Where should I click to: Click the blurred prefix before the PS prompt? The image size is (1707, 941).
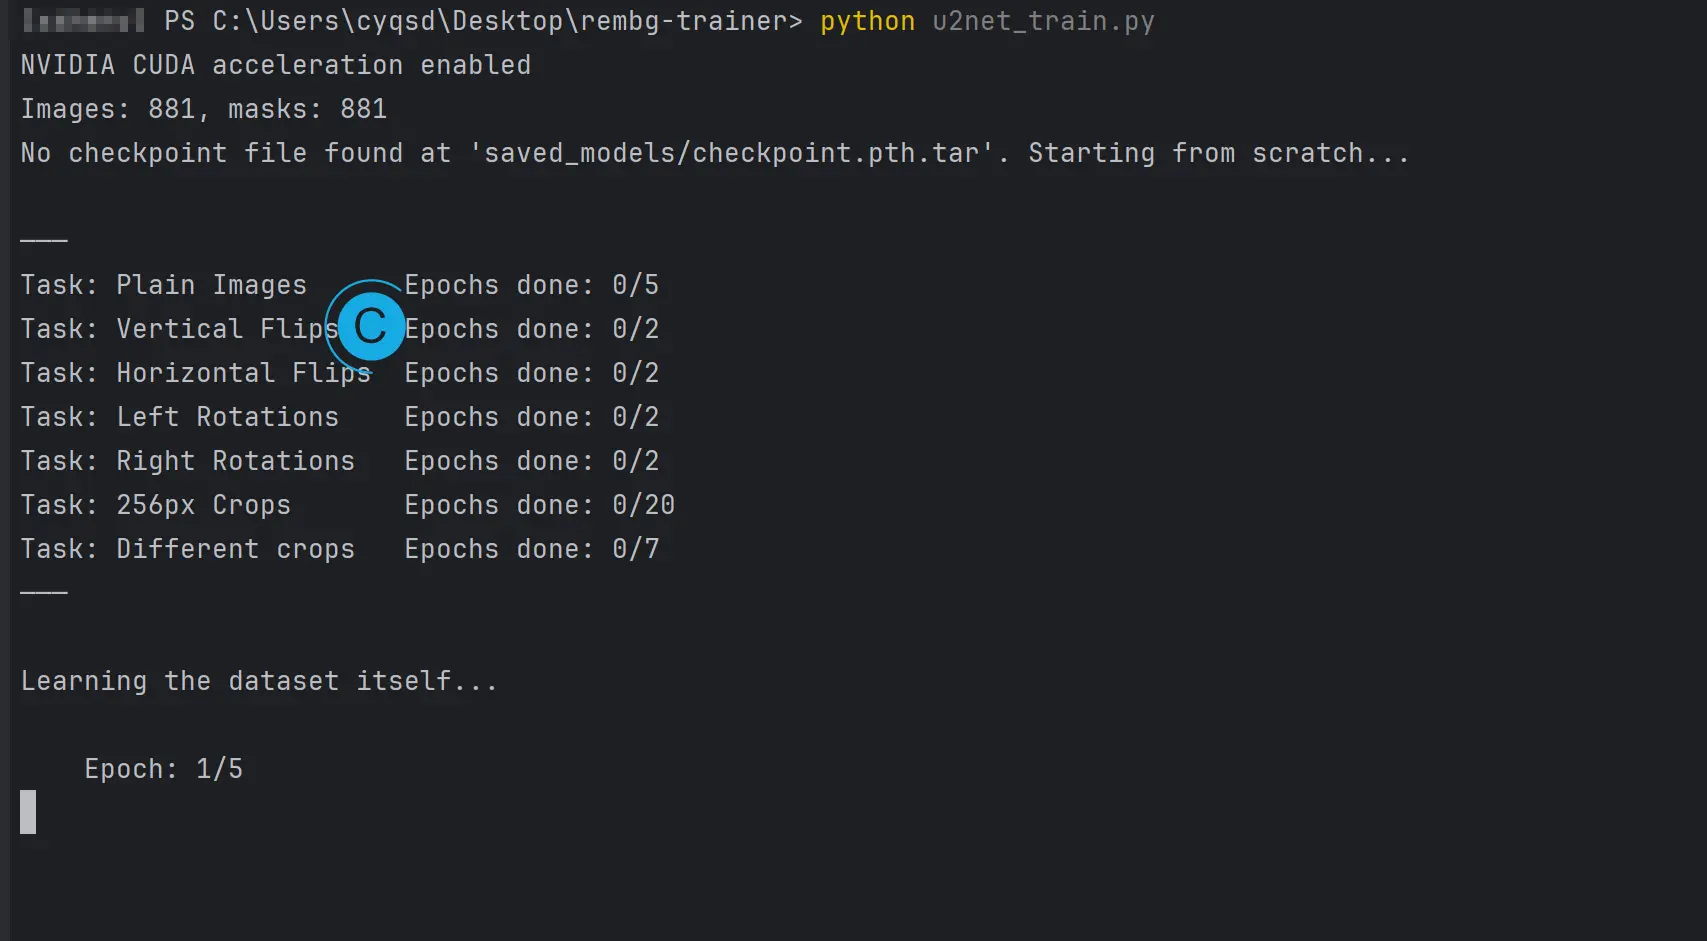(x=83, y=21)
